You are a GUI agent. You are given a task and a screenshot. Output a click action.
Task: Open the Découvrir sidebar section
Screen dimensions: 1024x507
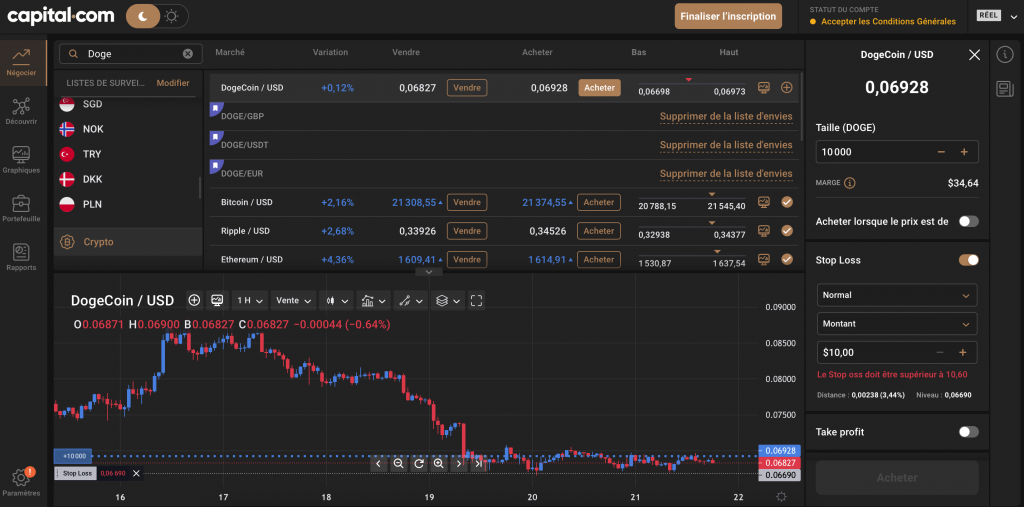point(22,112)
